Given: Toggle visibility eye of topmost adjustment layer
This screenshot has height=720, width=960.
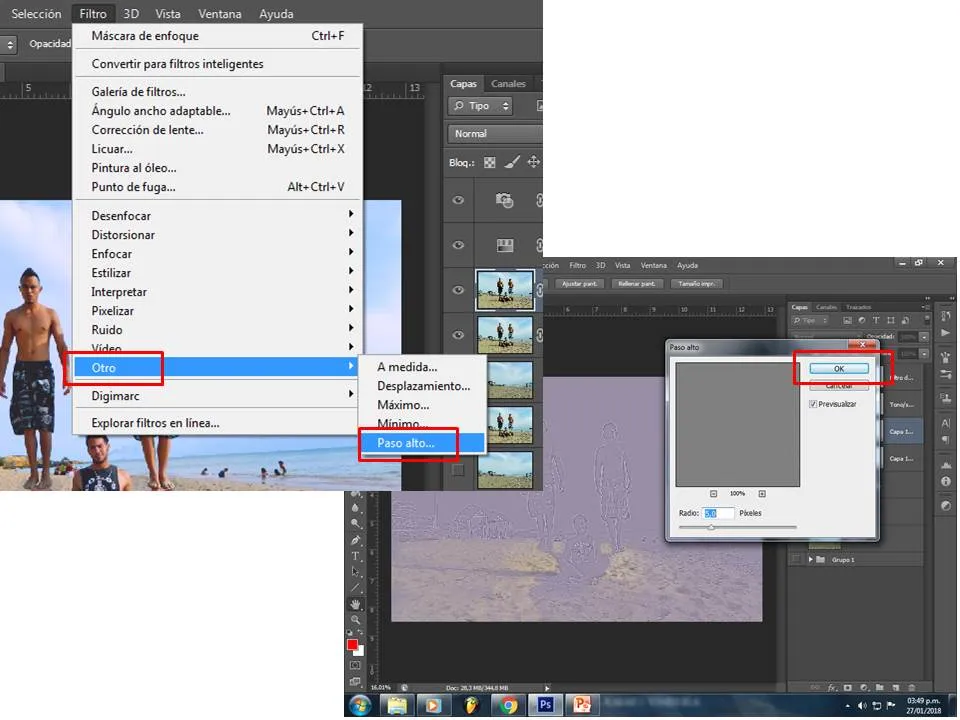Looking at the screenshot, I should [458, 200].
